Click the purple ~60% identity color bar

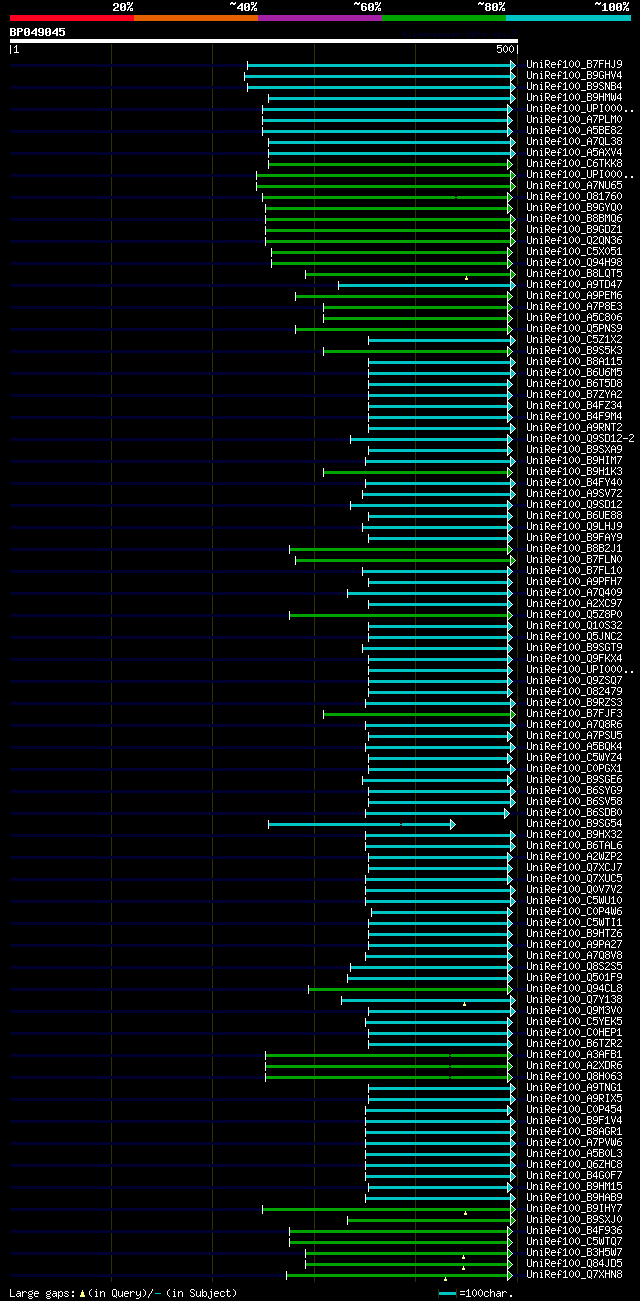tap(320, 18)
